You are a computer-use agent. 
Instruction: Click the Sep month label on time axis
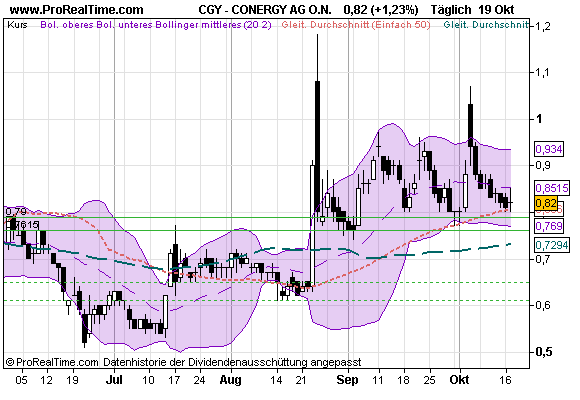(x=347, y=380)
